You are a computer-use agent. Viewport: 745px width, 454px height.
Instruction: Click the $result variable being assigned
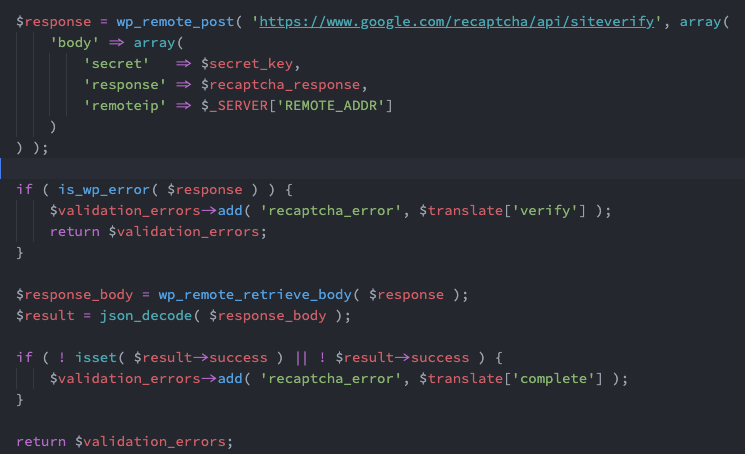(x=45, y=316)
